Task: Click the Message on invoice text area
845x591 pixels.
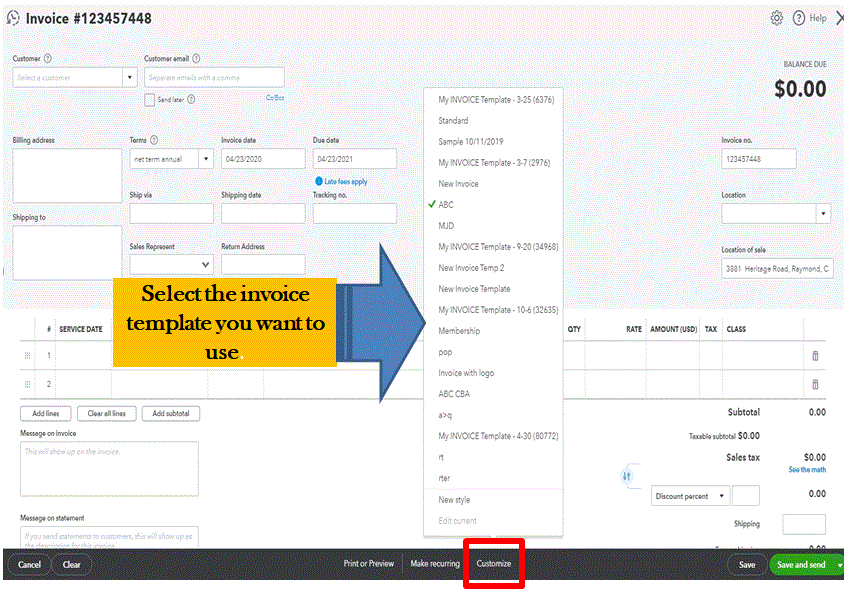Action: pos(109,469)
